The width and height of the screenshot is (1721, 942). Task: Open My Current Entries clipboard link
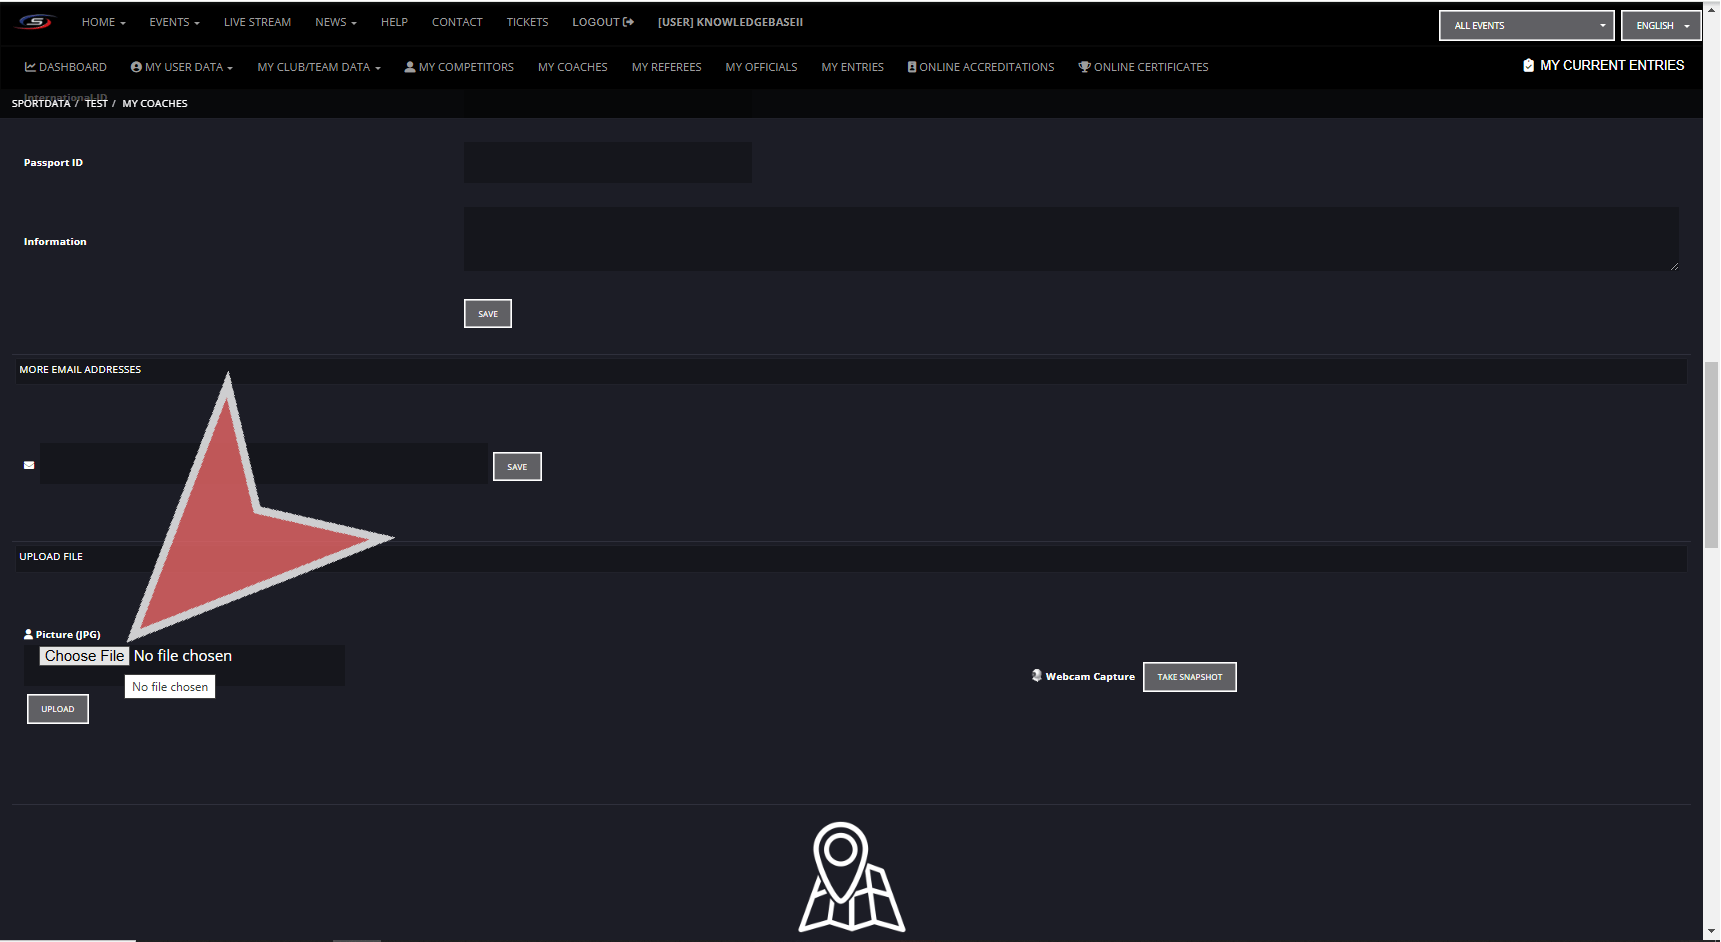click(1603, 65)
